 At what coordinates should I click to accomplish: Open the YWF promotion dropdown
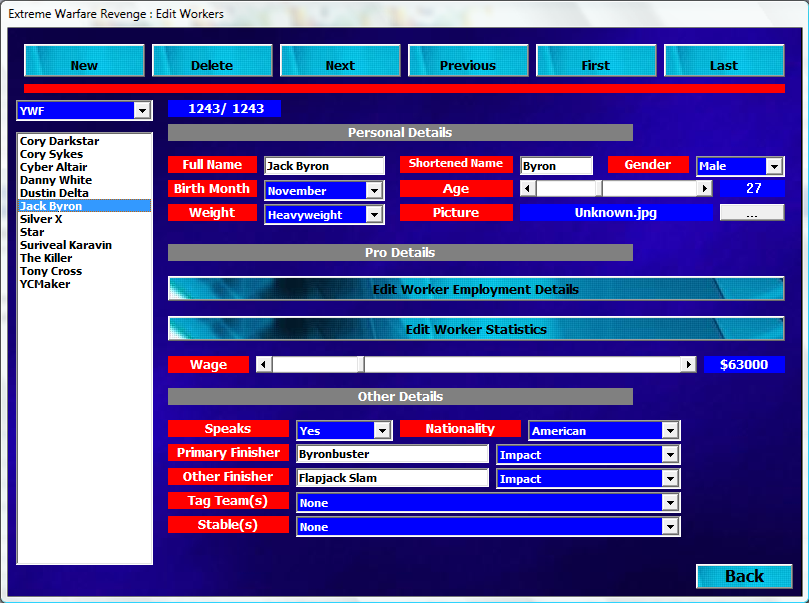pyautogui.click(x=141, y=111)
